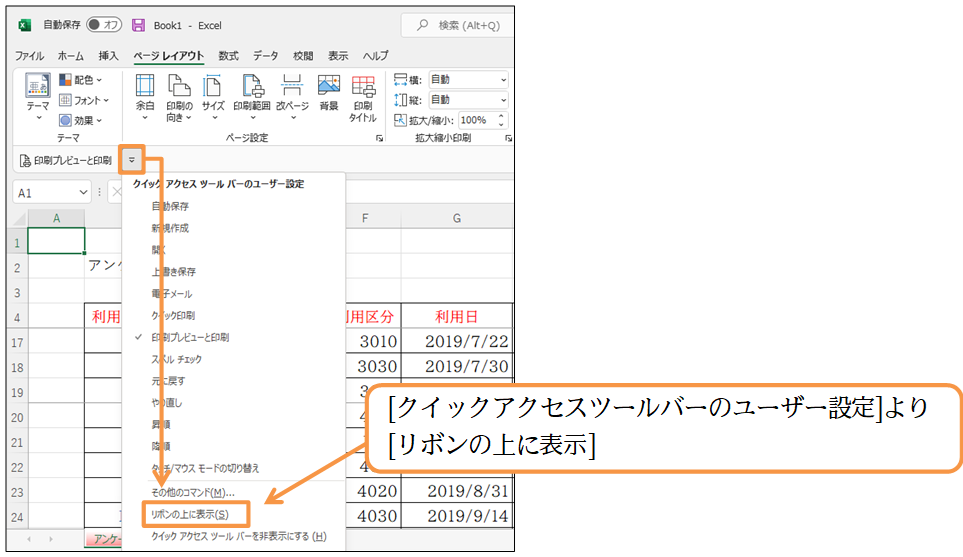Screen dimensions: 963x557
Task: Click cell with value 3010
Action: (373, 341)
